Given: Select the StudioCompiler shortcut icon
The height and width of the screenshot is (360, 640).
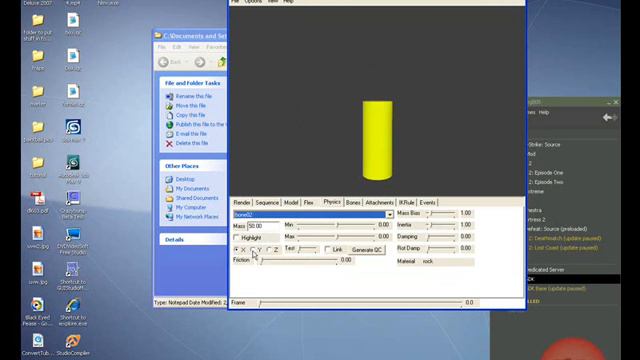Looking at the screenshot, I should [73, 344].
